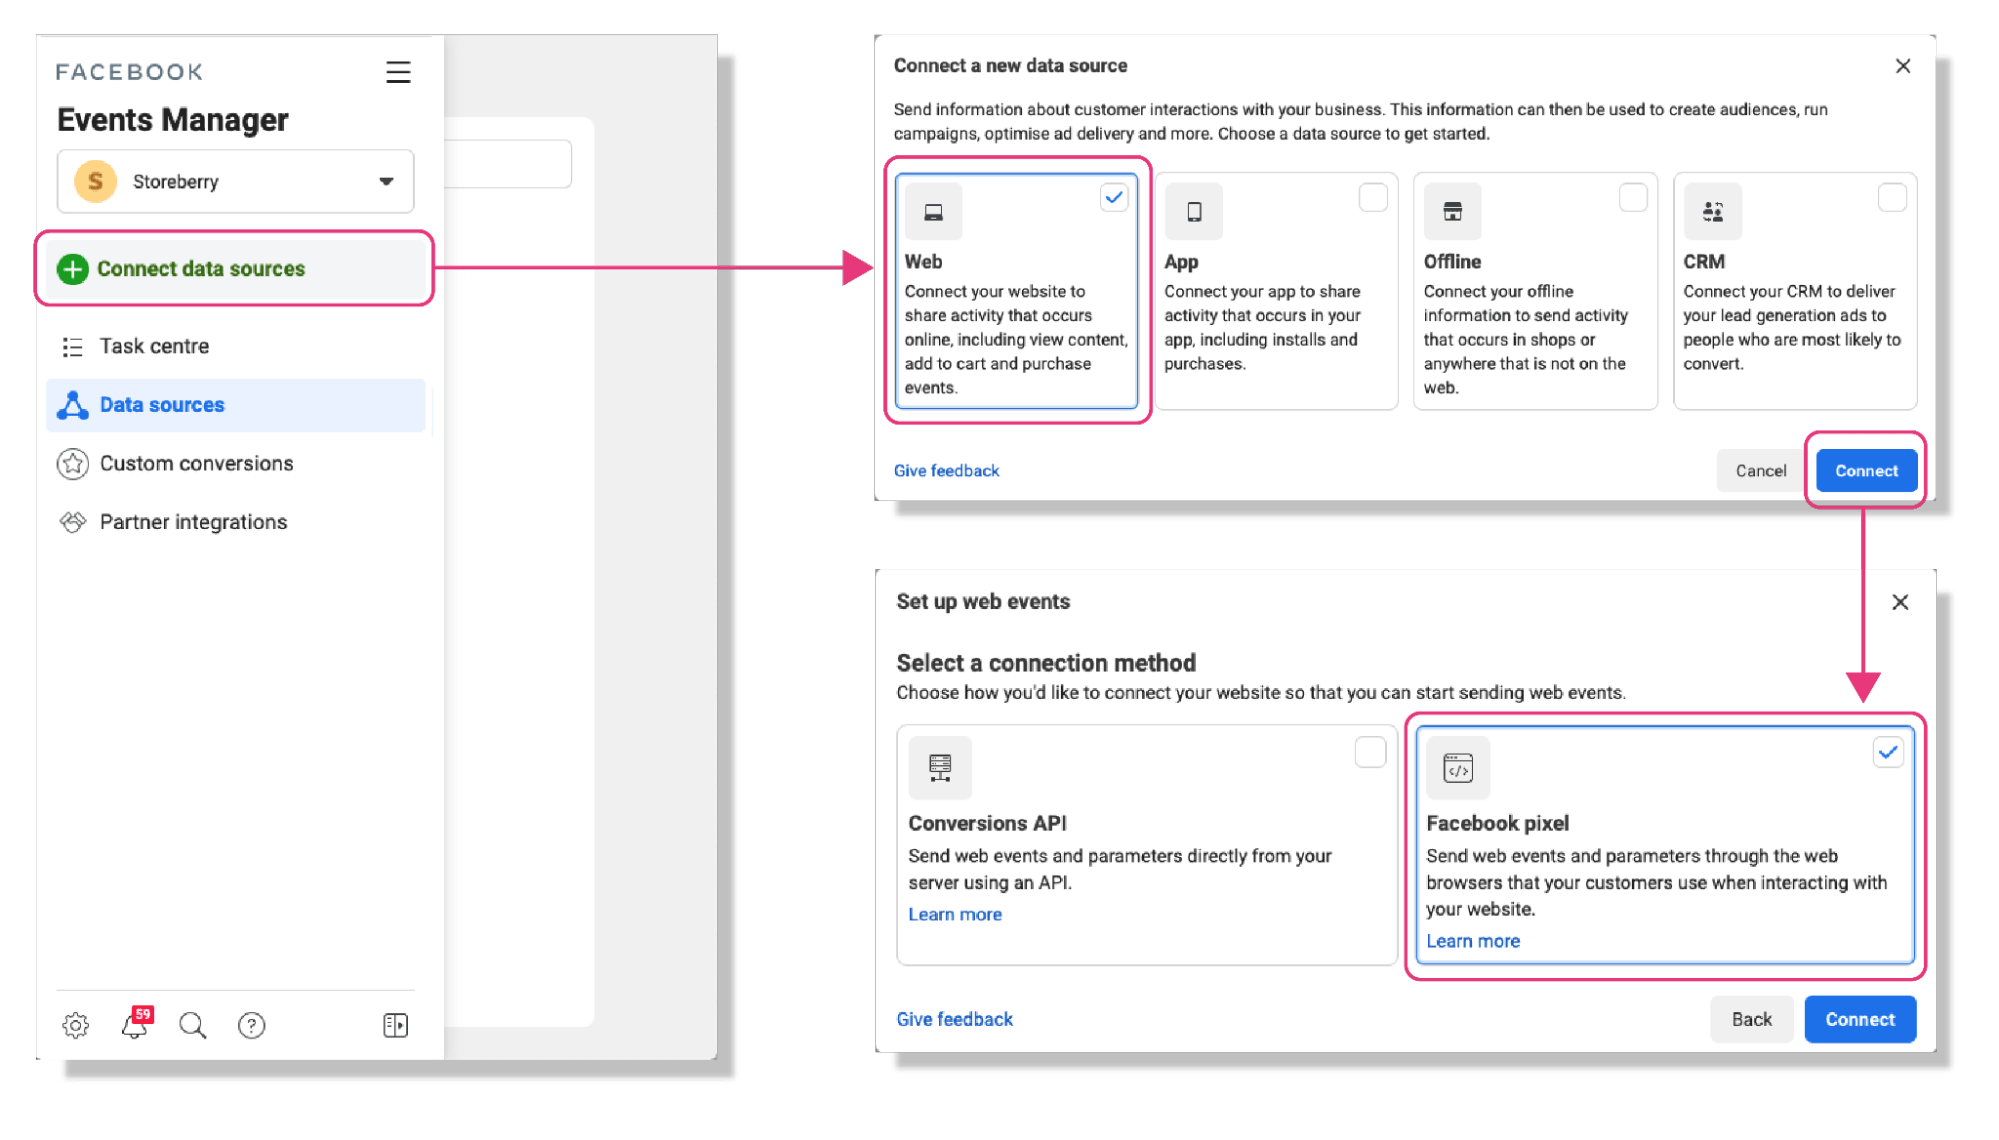1999x1140 pixels.
Task: Click the CRM card title text
Action: [x=1704, y=262]
